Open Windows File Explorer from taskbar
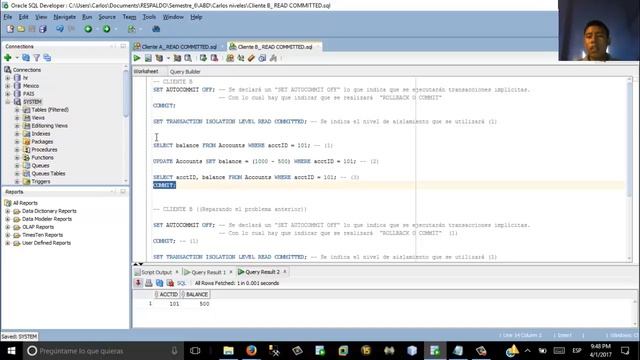Screen dimensions: 640x360 [x=228, y=351]
